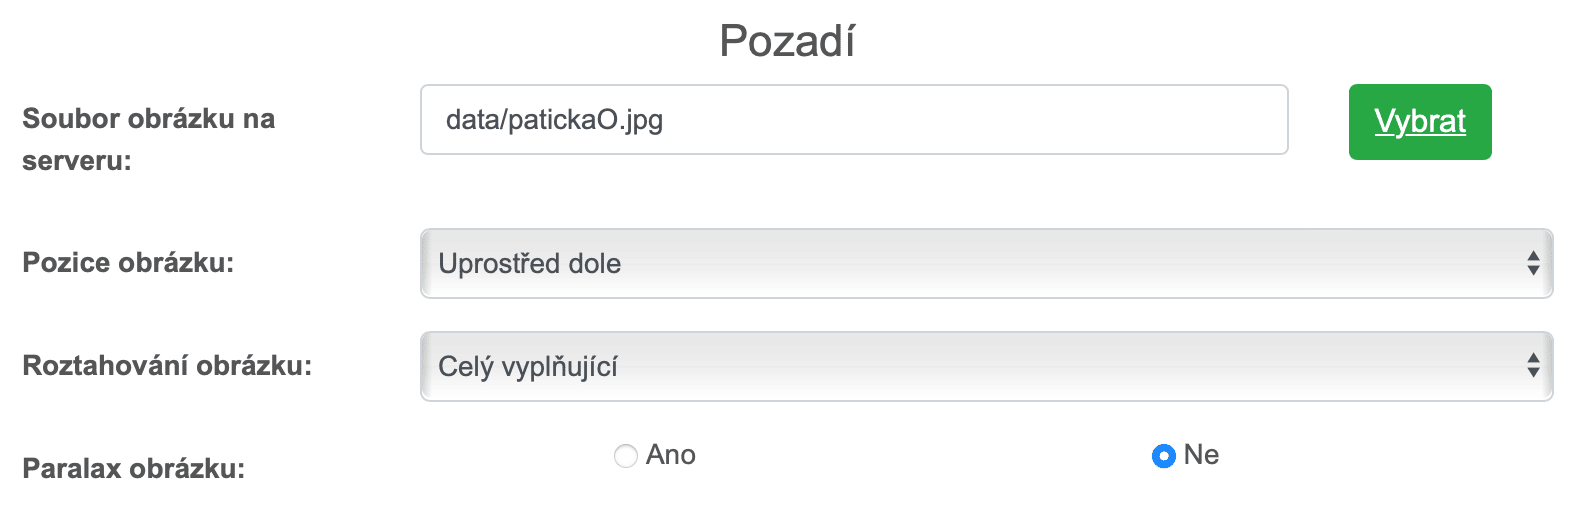Click the Pozadí heading
Image resolution: width=1574 pixels, height=514 pixels.
click(x=787, y=41)
